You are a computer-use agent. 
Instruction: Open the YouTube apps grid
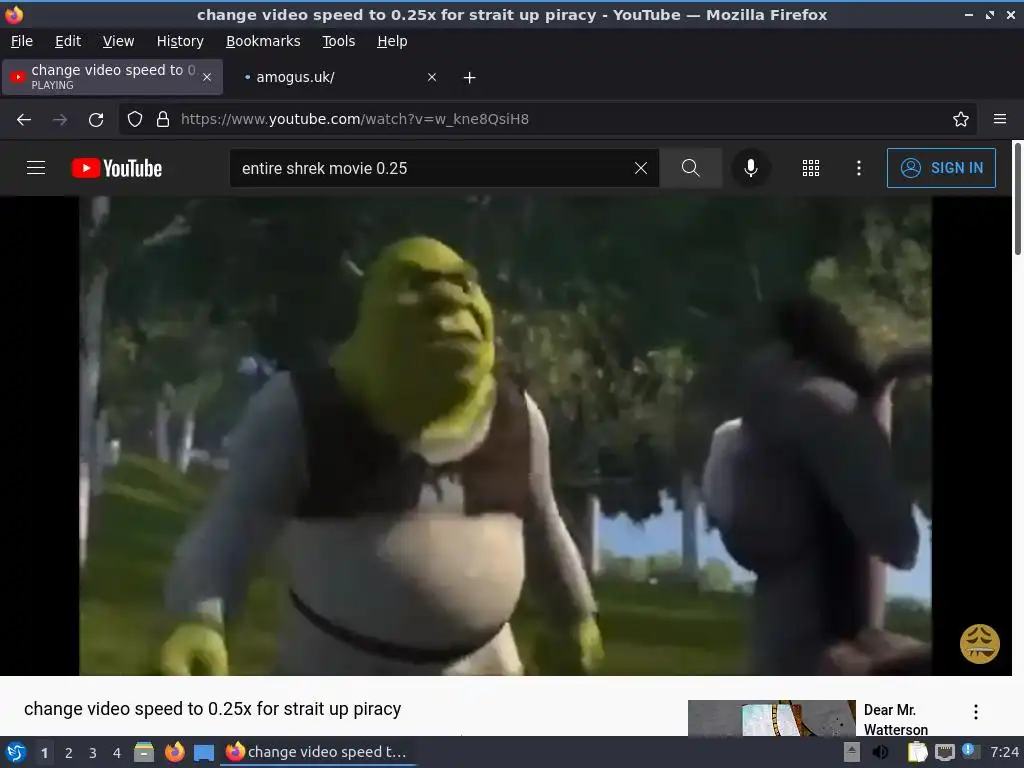tap(810, 168)
